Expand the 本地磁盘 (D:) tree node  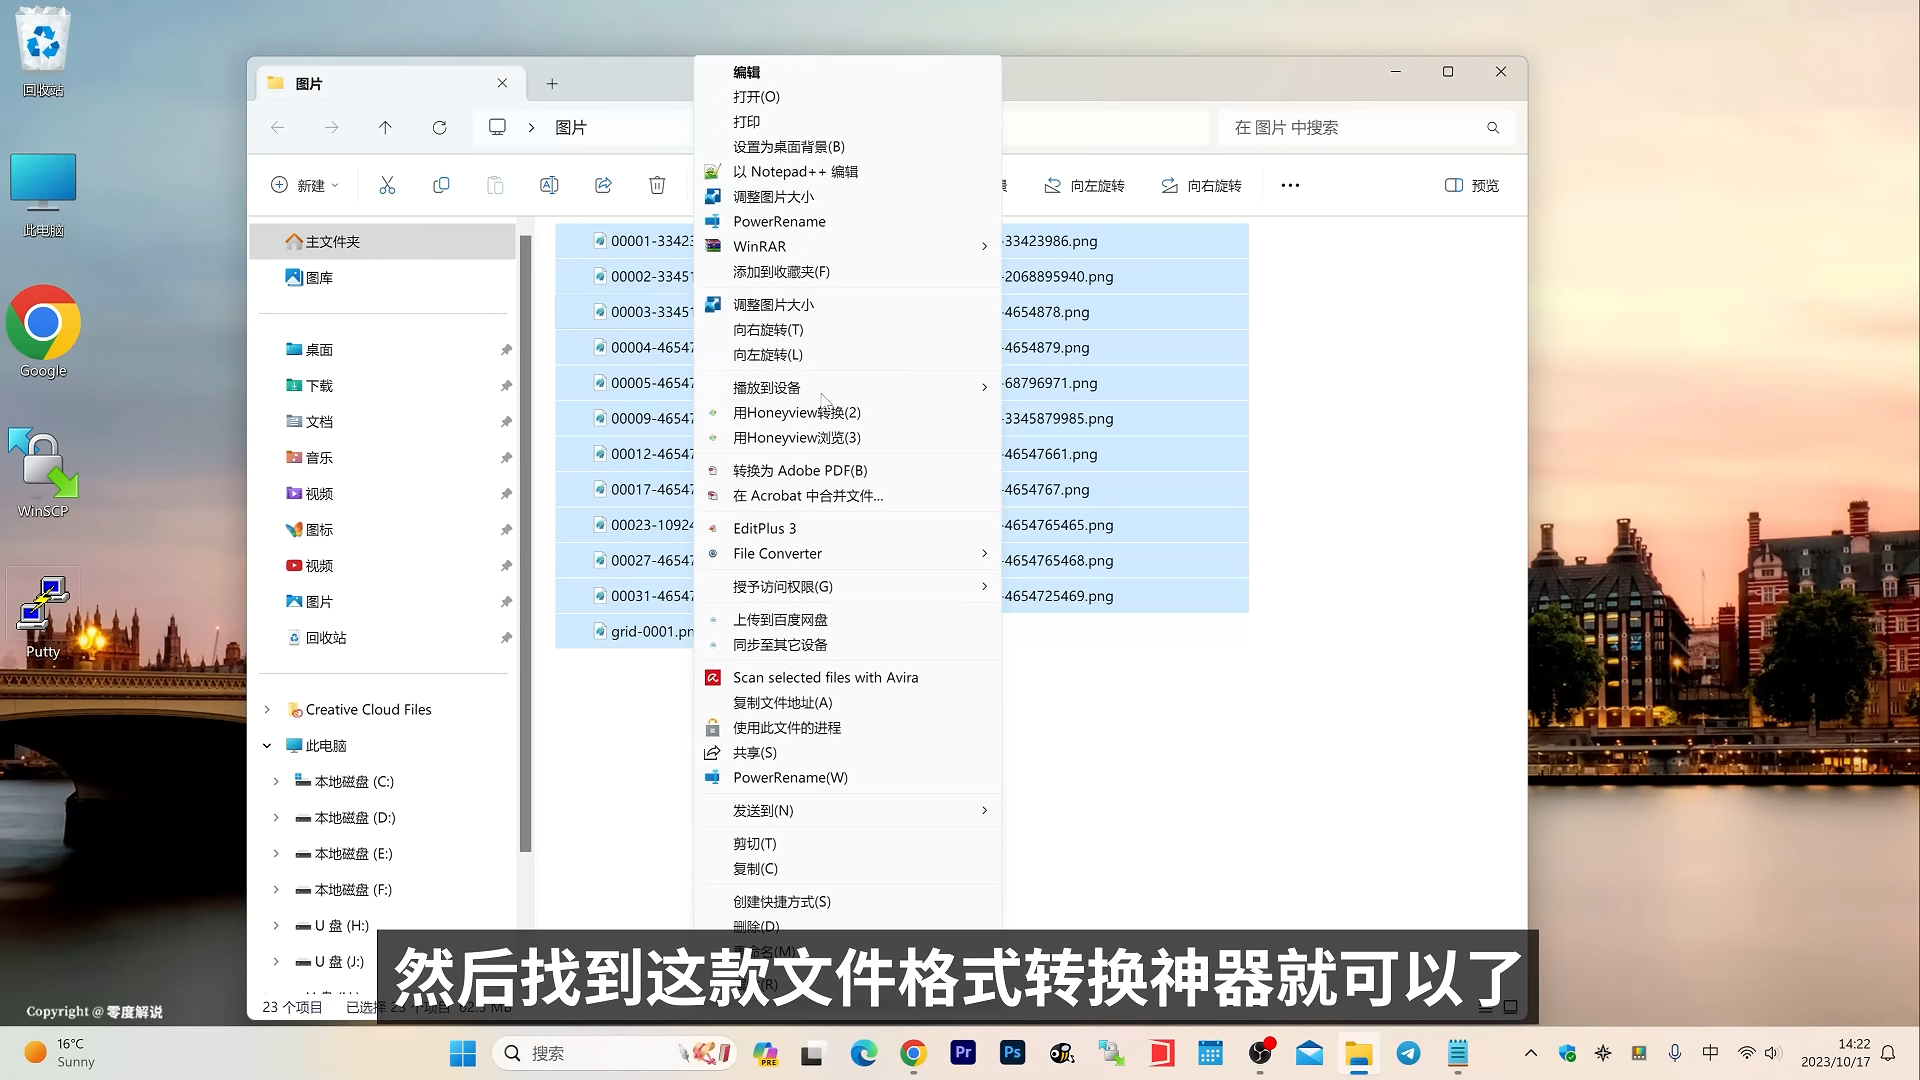coord(276,817)
